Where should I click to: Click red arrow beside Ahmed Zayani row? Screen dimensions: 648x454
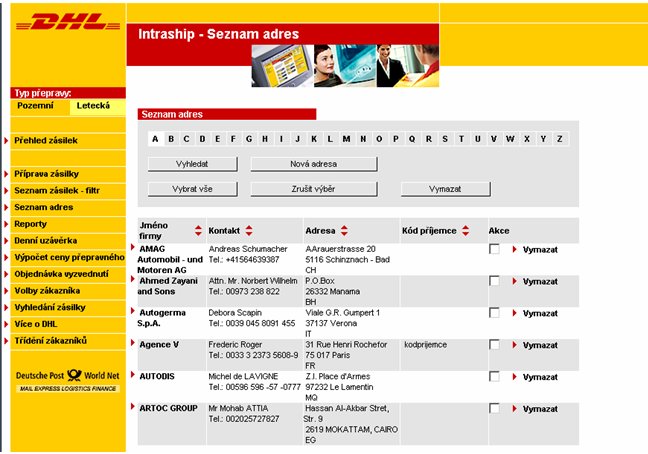coord(133,279)
